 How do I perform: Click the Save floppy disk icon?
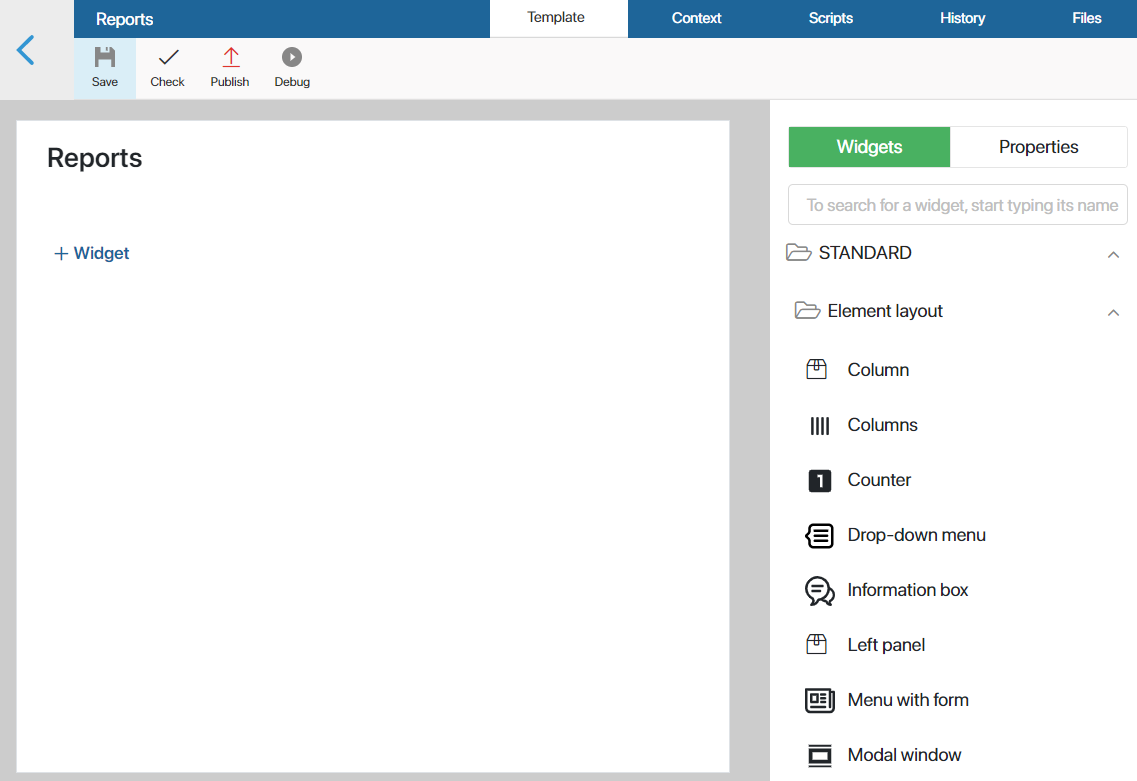click(x=105, y=57)
